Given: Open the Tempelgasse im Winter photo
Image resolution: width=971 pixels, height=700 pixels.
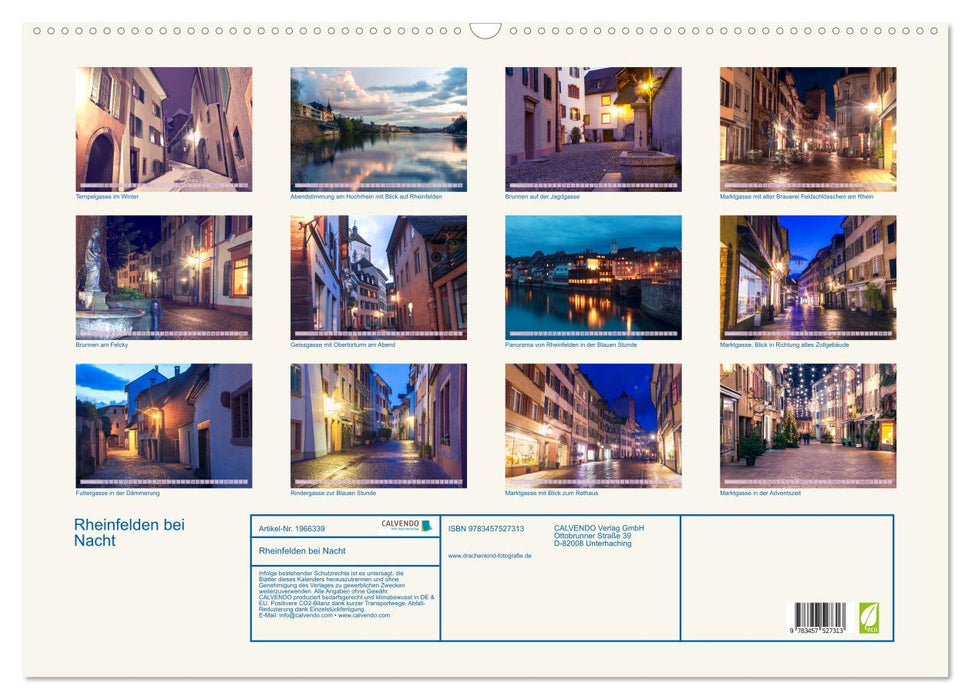Looking at the screenshot, I should tap(164, 129).
